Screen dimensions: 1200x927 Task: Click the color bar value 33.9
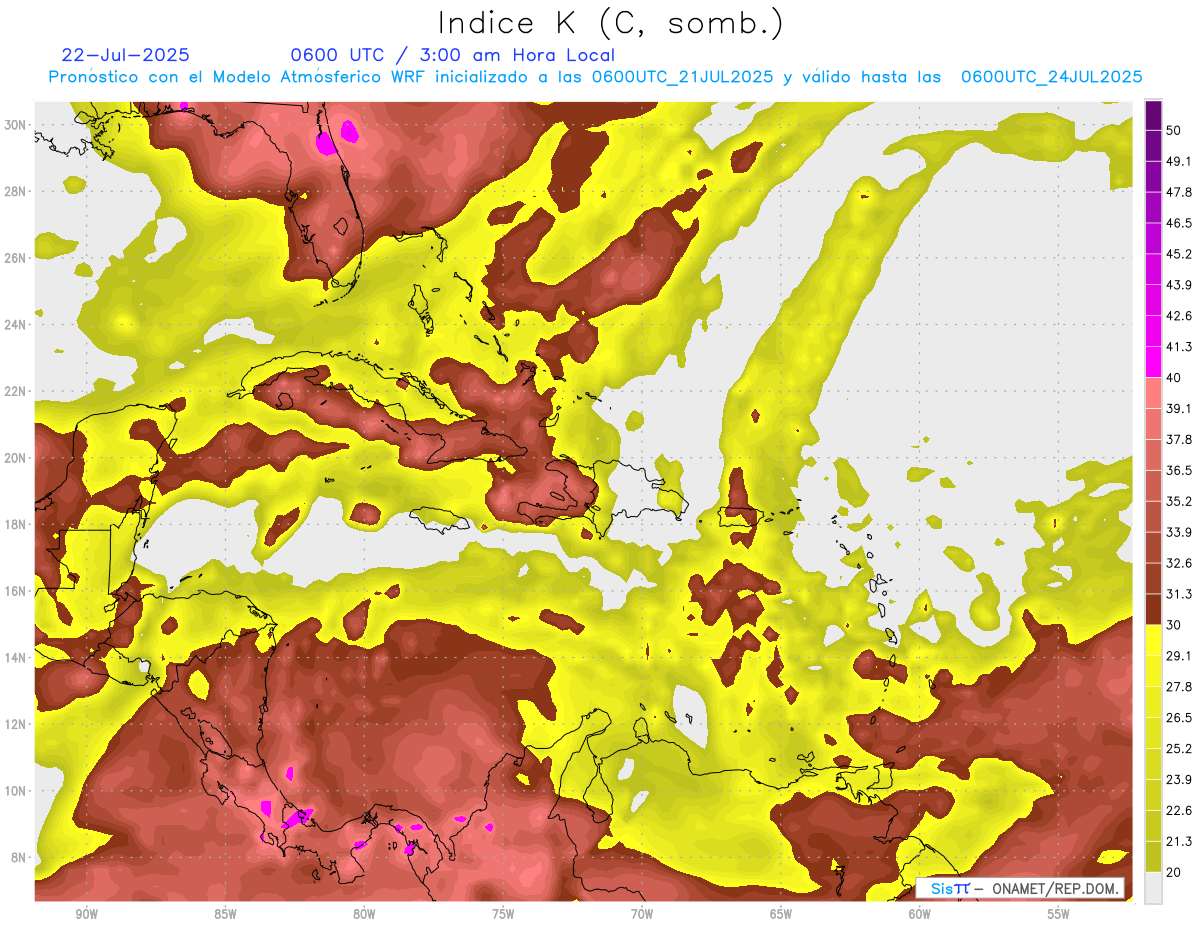(1179, 532)
